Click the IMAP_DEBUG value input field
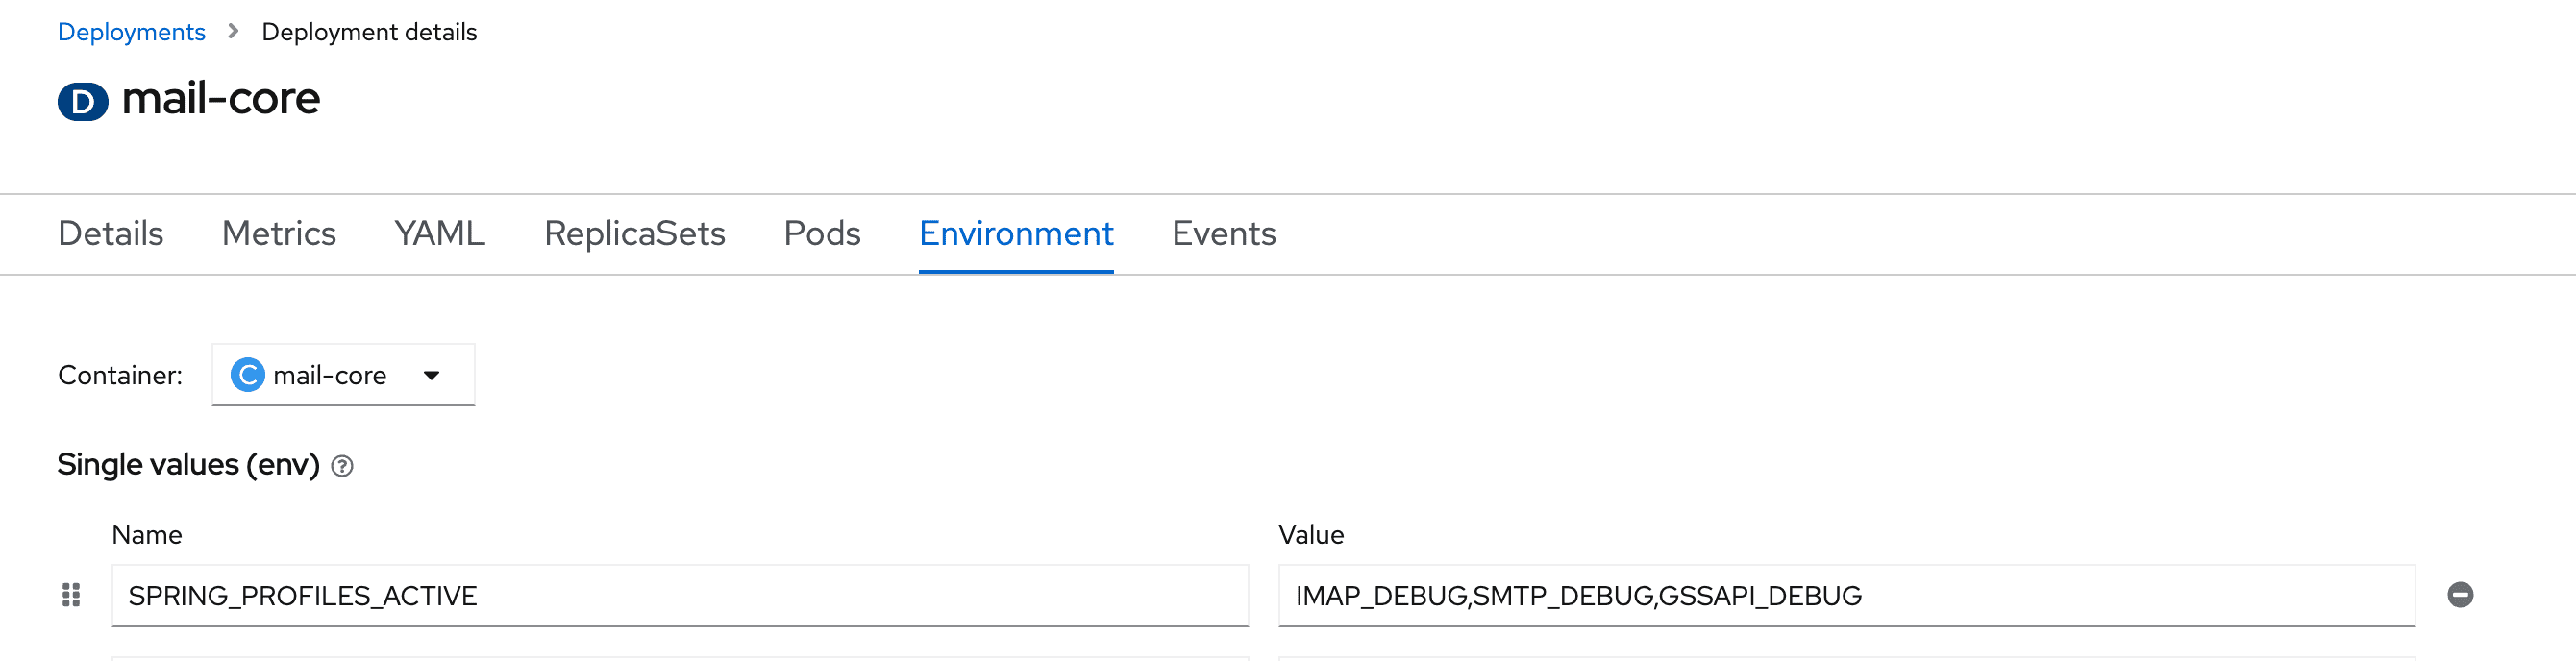Image resolution: width=2576 pixels, height=661 pixels. (x=1845, y=596)
